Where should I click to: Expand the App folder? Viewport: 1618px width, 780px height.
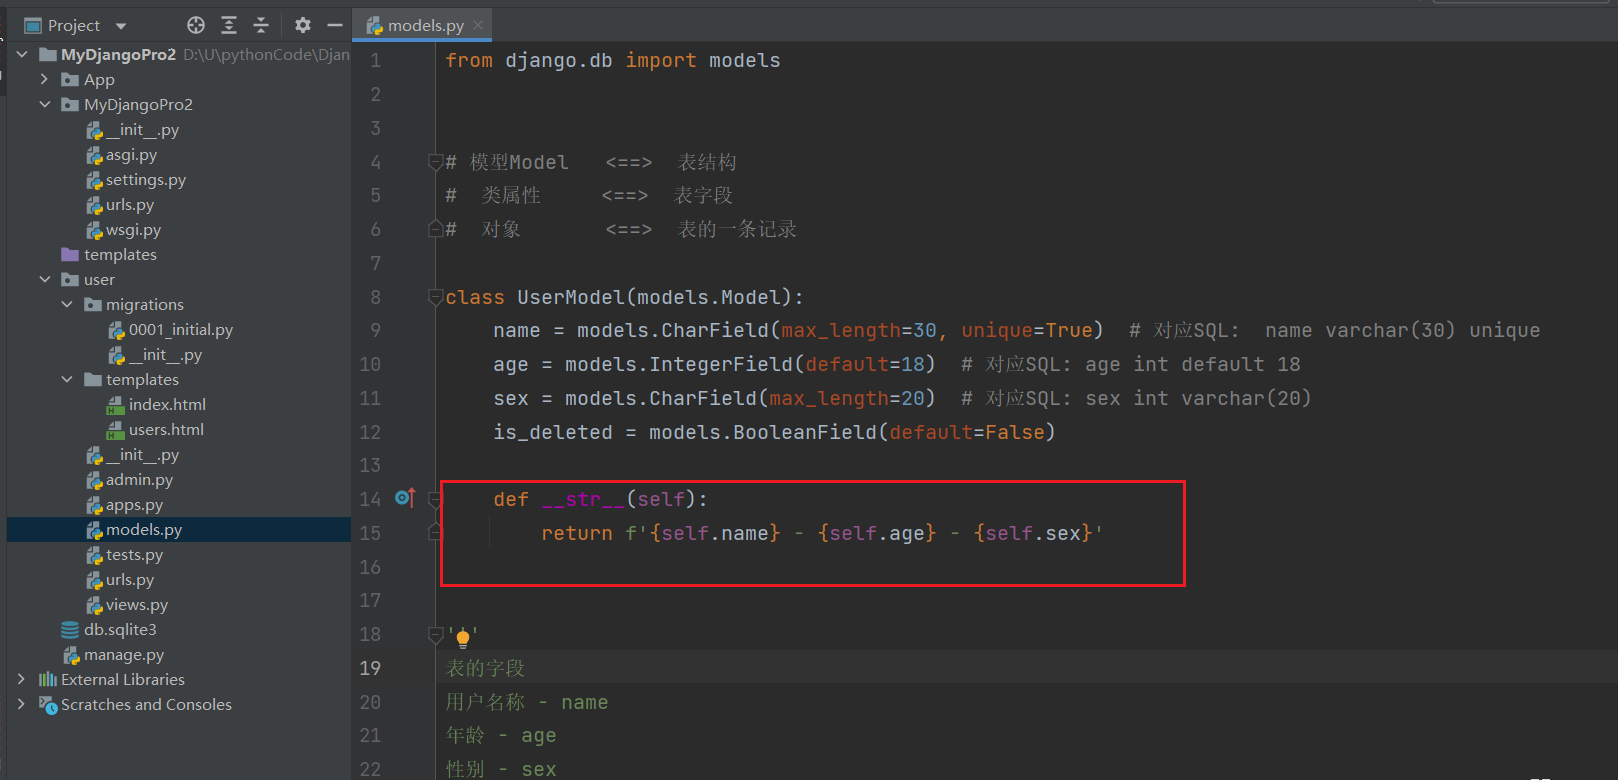point(44,79)
